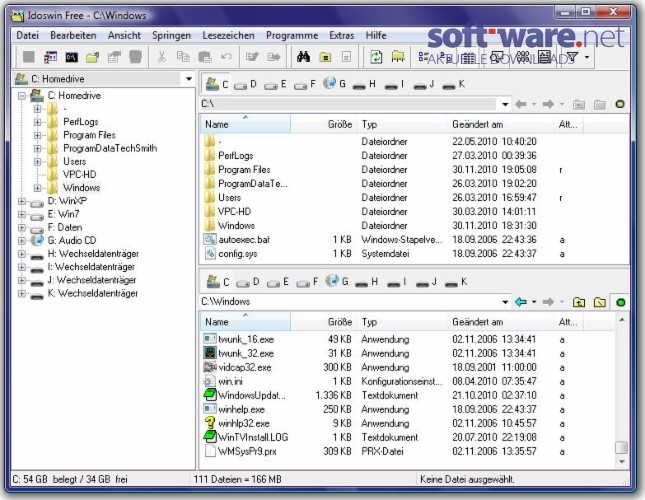Viewport: 645px width, 500px height.
Task: Open the filter options dropdown arrow
Action: pyautogui.click(x=587, y=57)
